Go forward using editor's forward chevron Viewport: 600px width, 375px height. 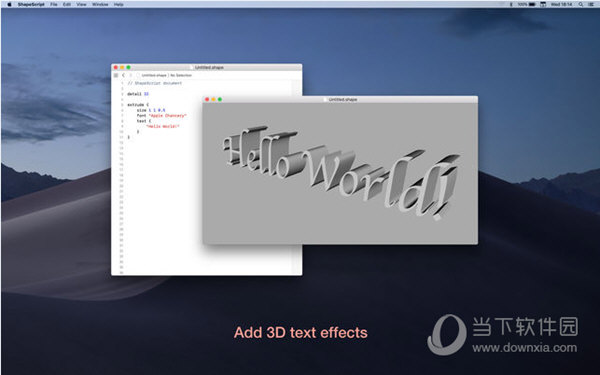tap(130, 75)
